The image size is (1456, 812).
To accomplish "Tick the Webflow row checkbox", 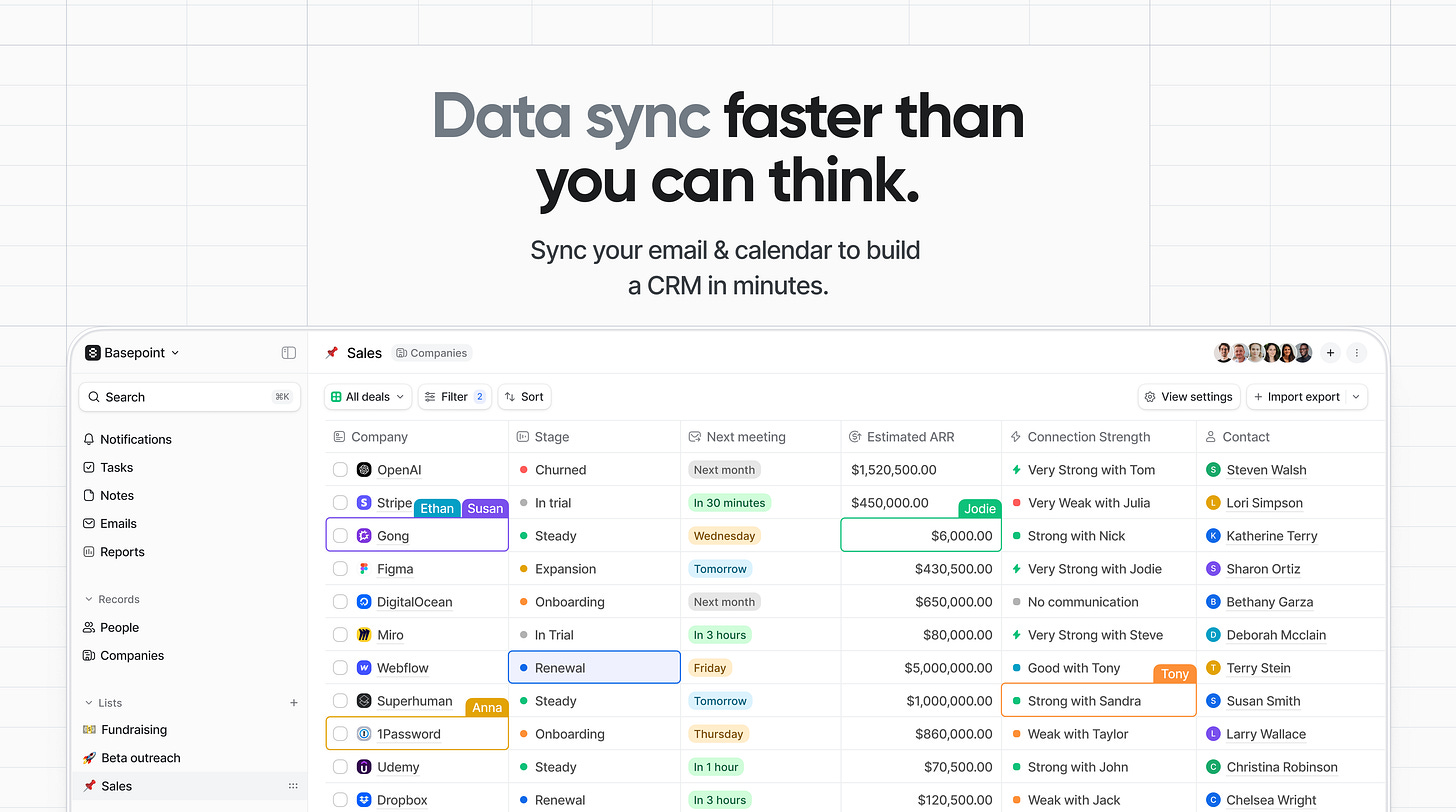I will 340,668.
